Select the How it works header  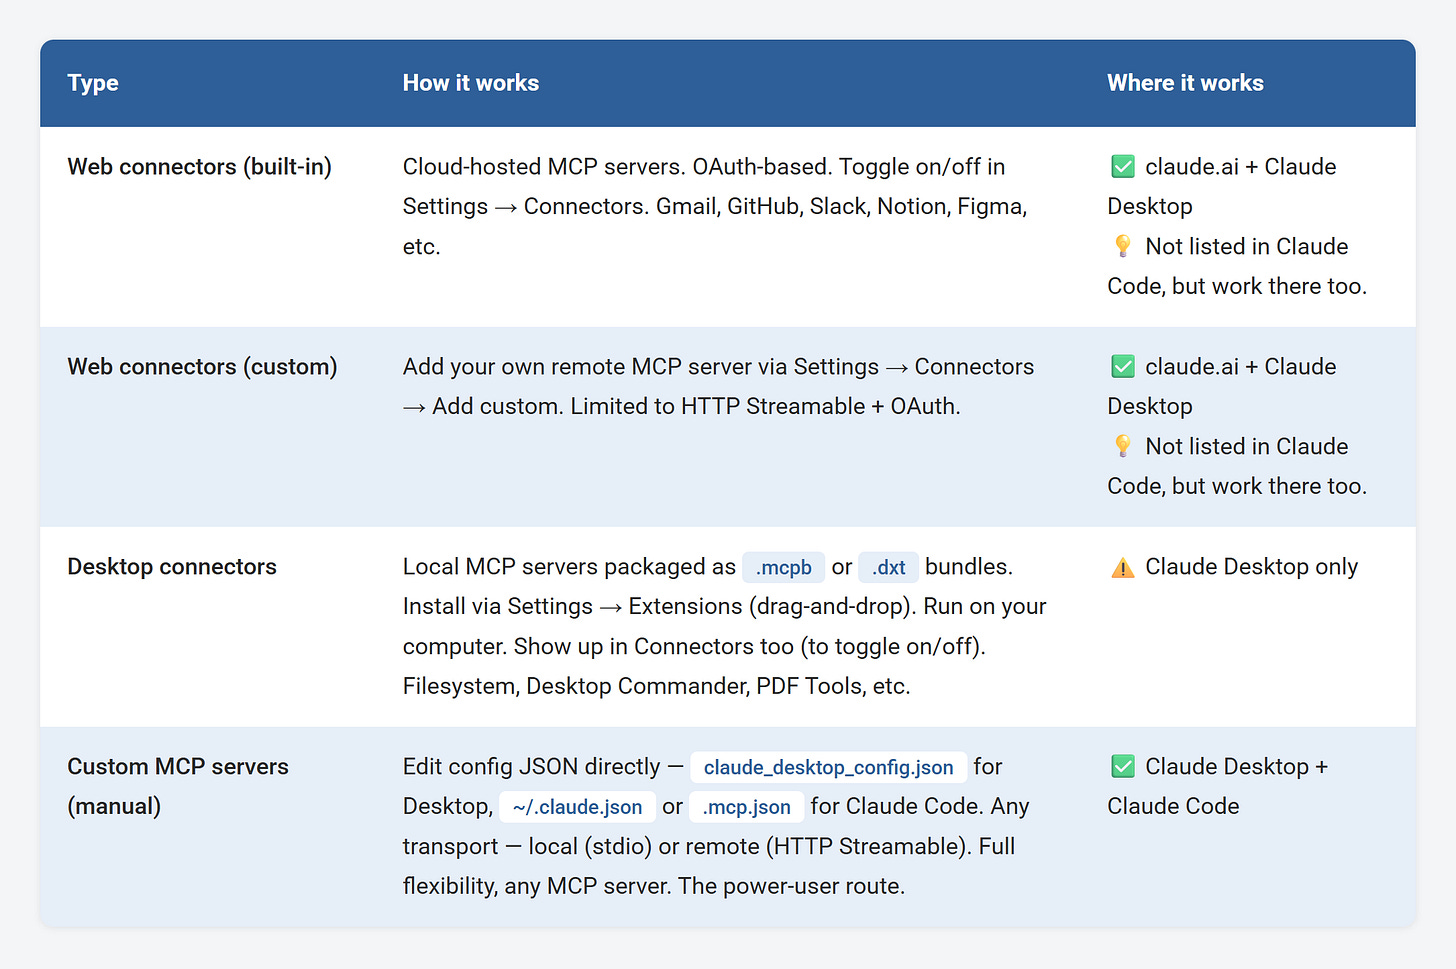coord(471,83)
